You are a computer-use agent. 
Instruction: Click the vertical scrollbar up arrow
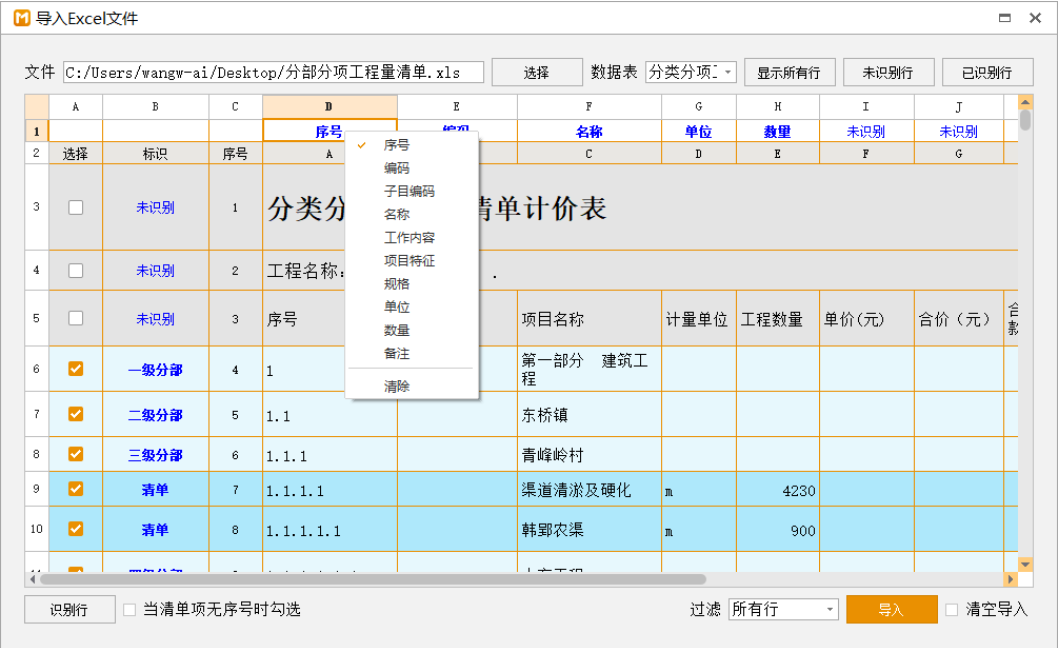click(x=1025, y=103)
